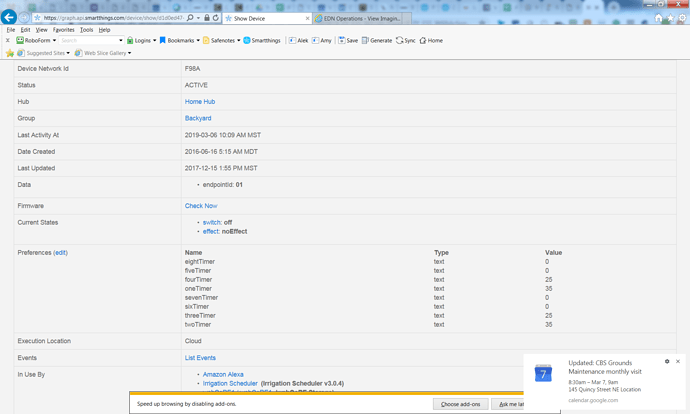Open the switch current state link
This screenshot has width=690, height=414.
pyautogui.click(x=212, y=223)
